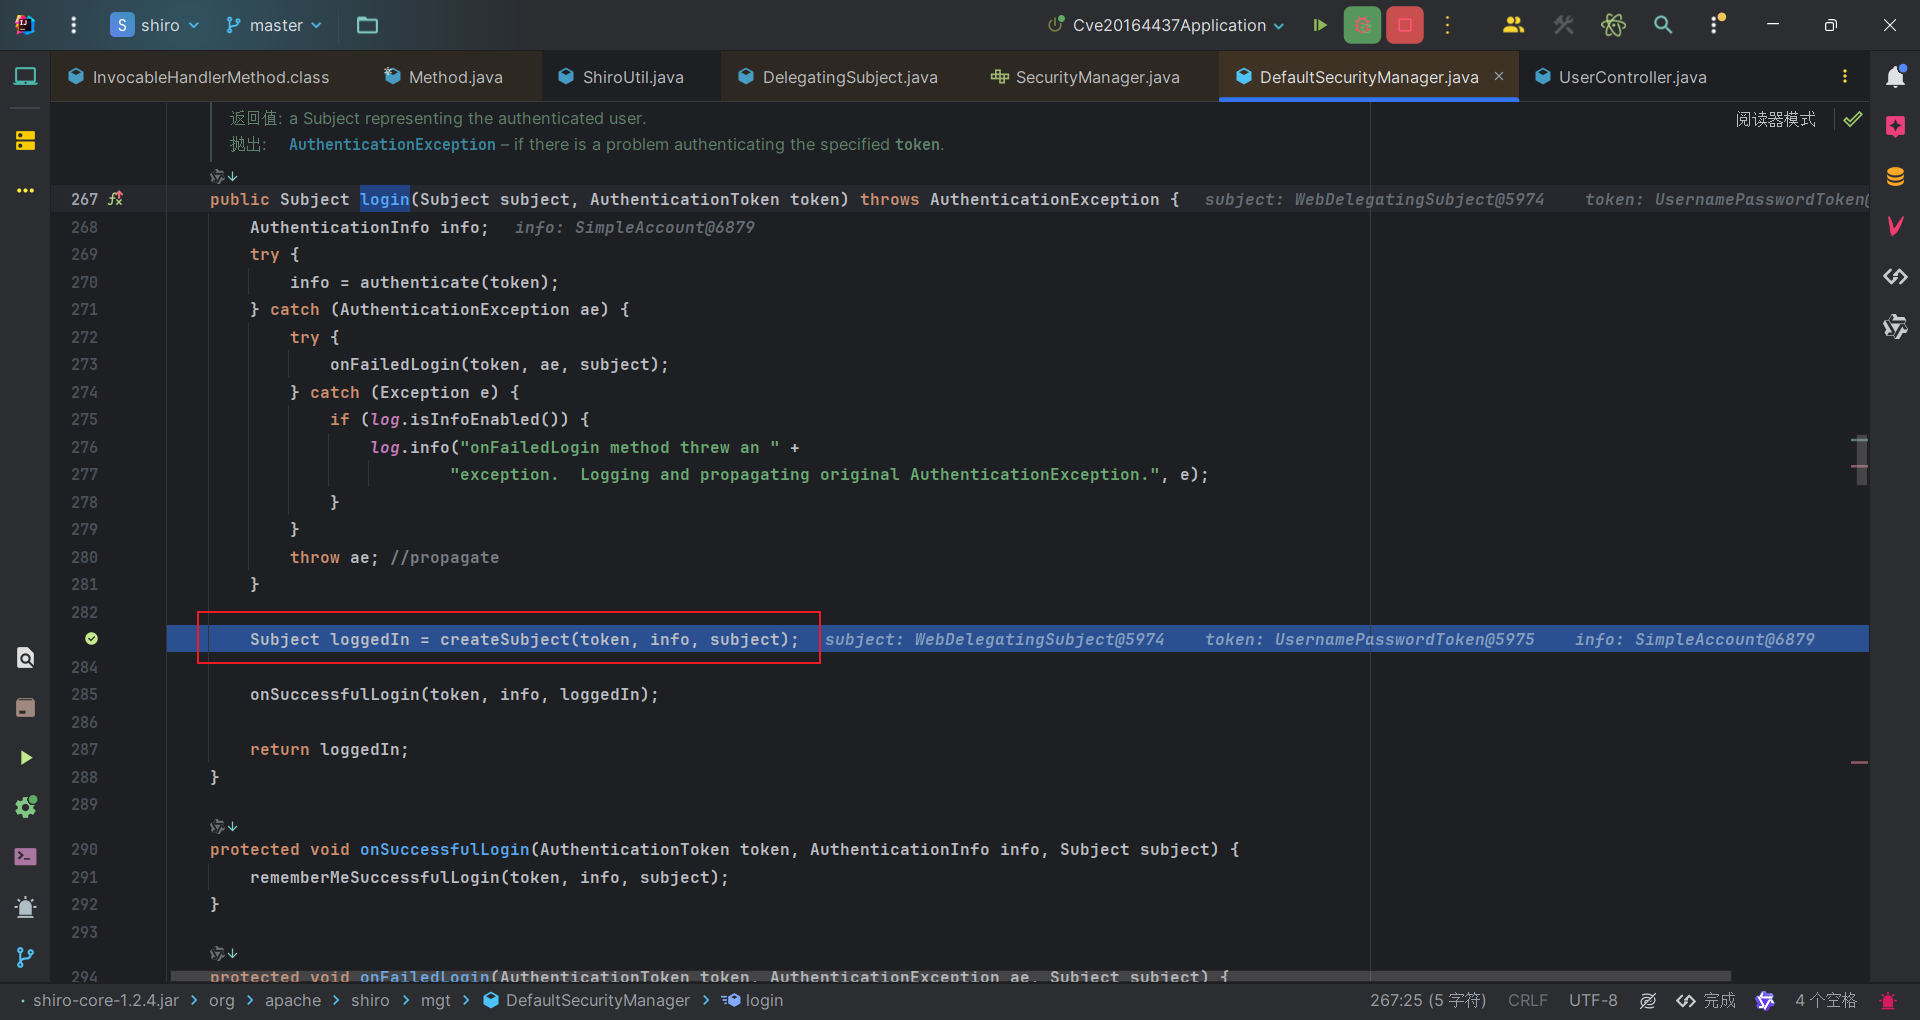
Task: Open the editor tabs options menu
Action: click(x=1845, y=76)
